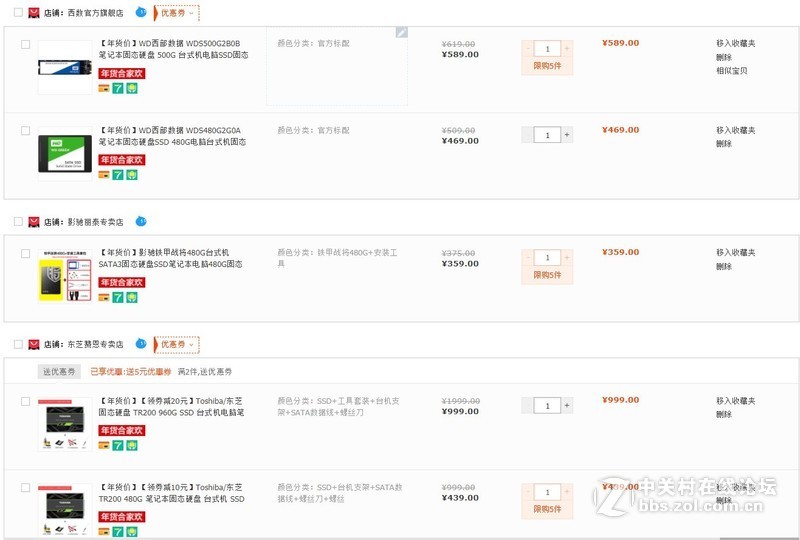
Task: Click Tmall logo beside 西数官方旗舰店
Action: [x=34, y=13]
